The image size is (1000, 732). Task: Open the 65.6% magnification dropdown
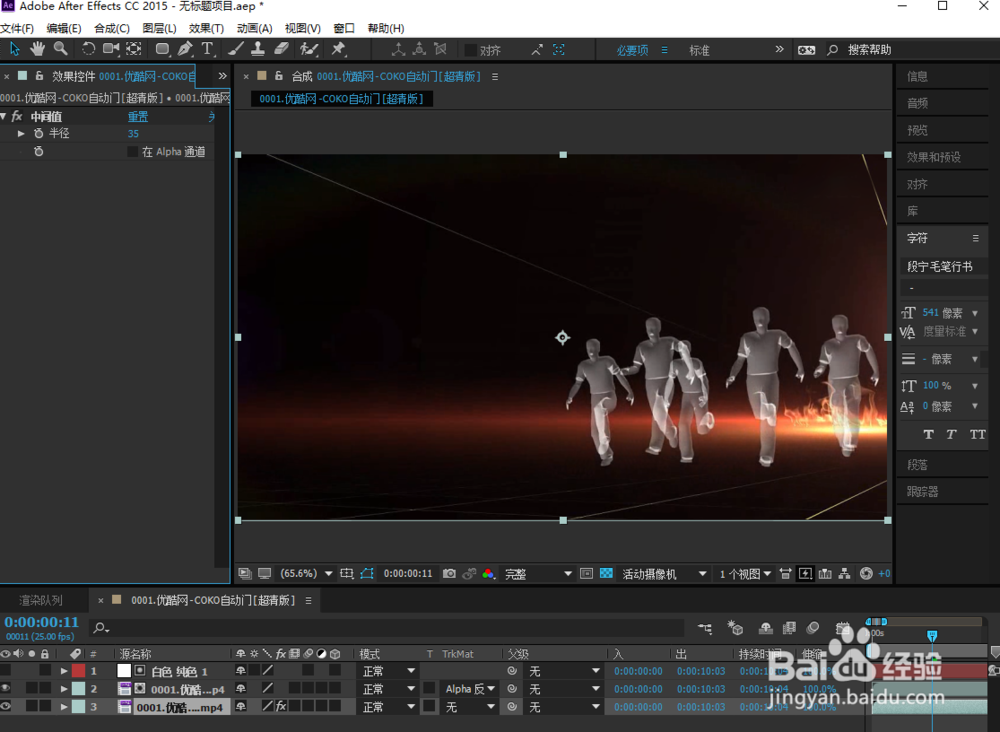tap(306, 573)
